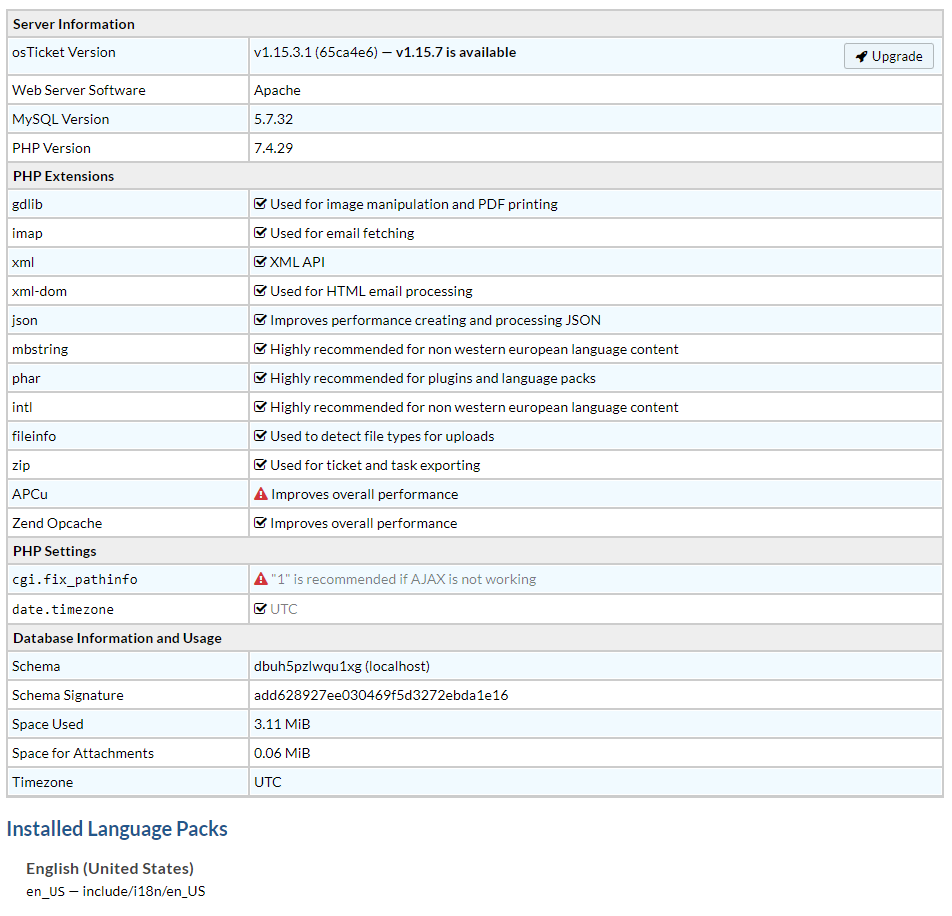Click the Database Information and Usage header
This screenshot has width=952, height=916.
point(117,638)
